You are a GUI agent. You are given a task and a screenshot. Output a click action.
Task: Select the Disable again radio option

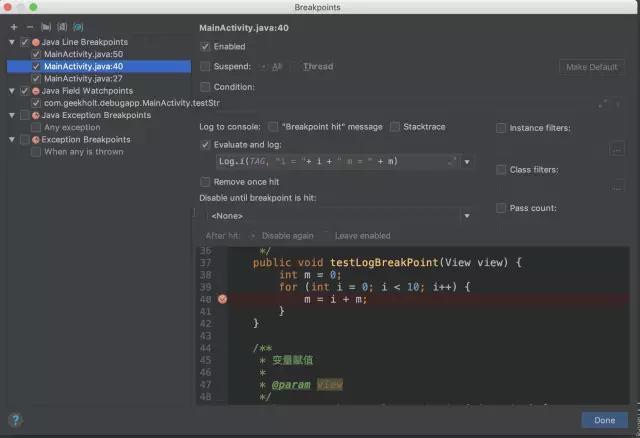point(253,236)
